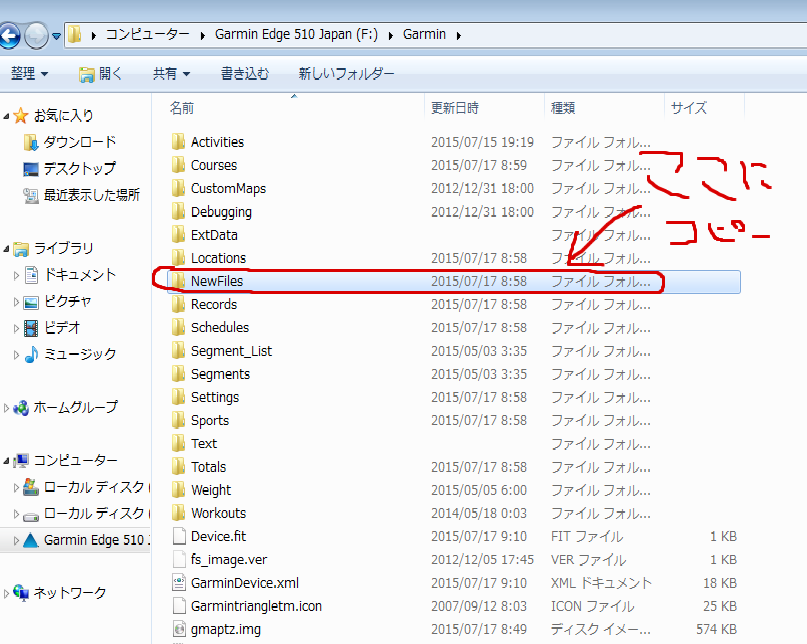Screen dimensions: 807x644
Task: Expand the arrow after コンピューター breadcrumb
Action: (202, 35)
